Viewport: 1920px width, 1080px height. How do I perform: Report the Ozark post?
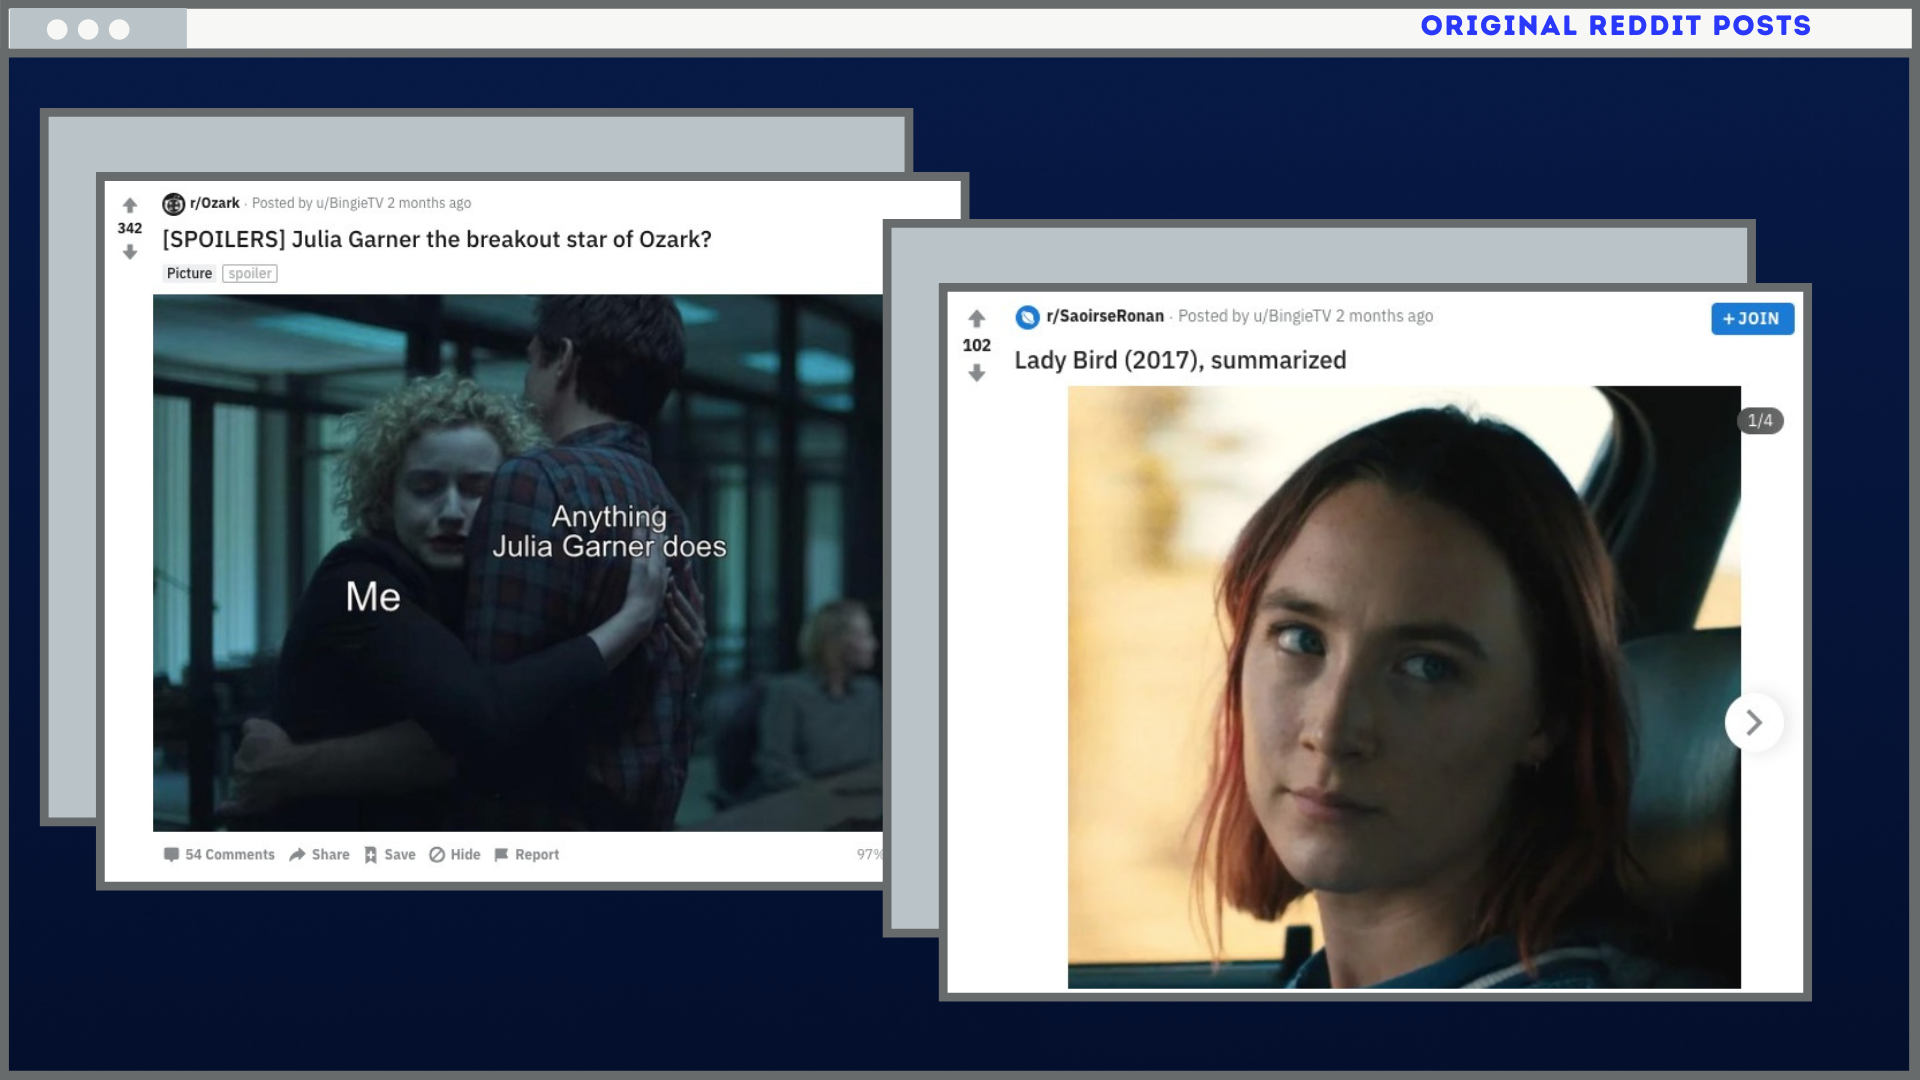click(x=527, y=854)
